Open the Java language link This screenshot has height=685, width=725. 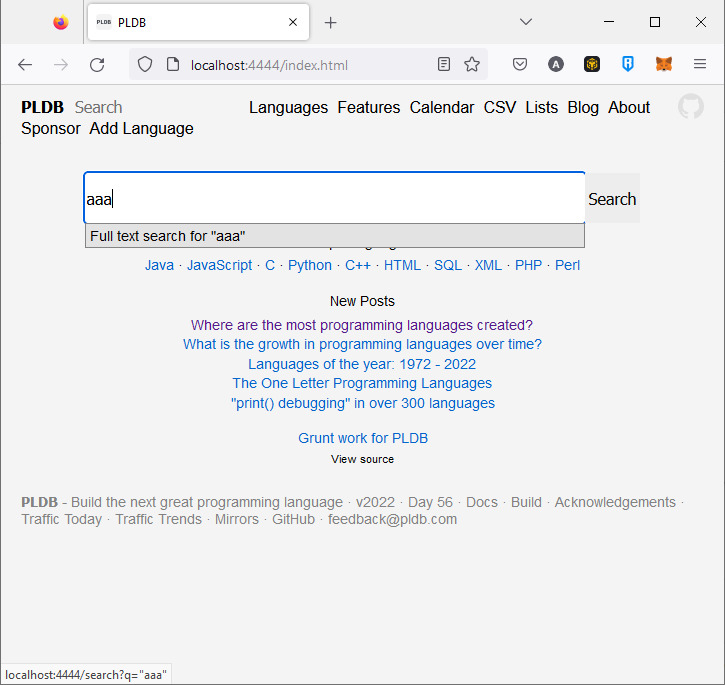click(x=159, y=265)
